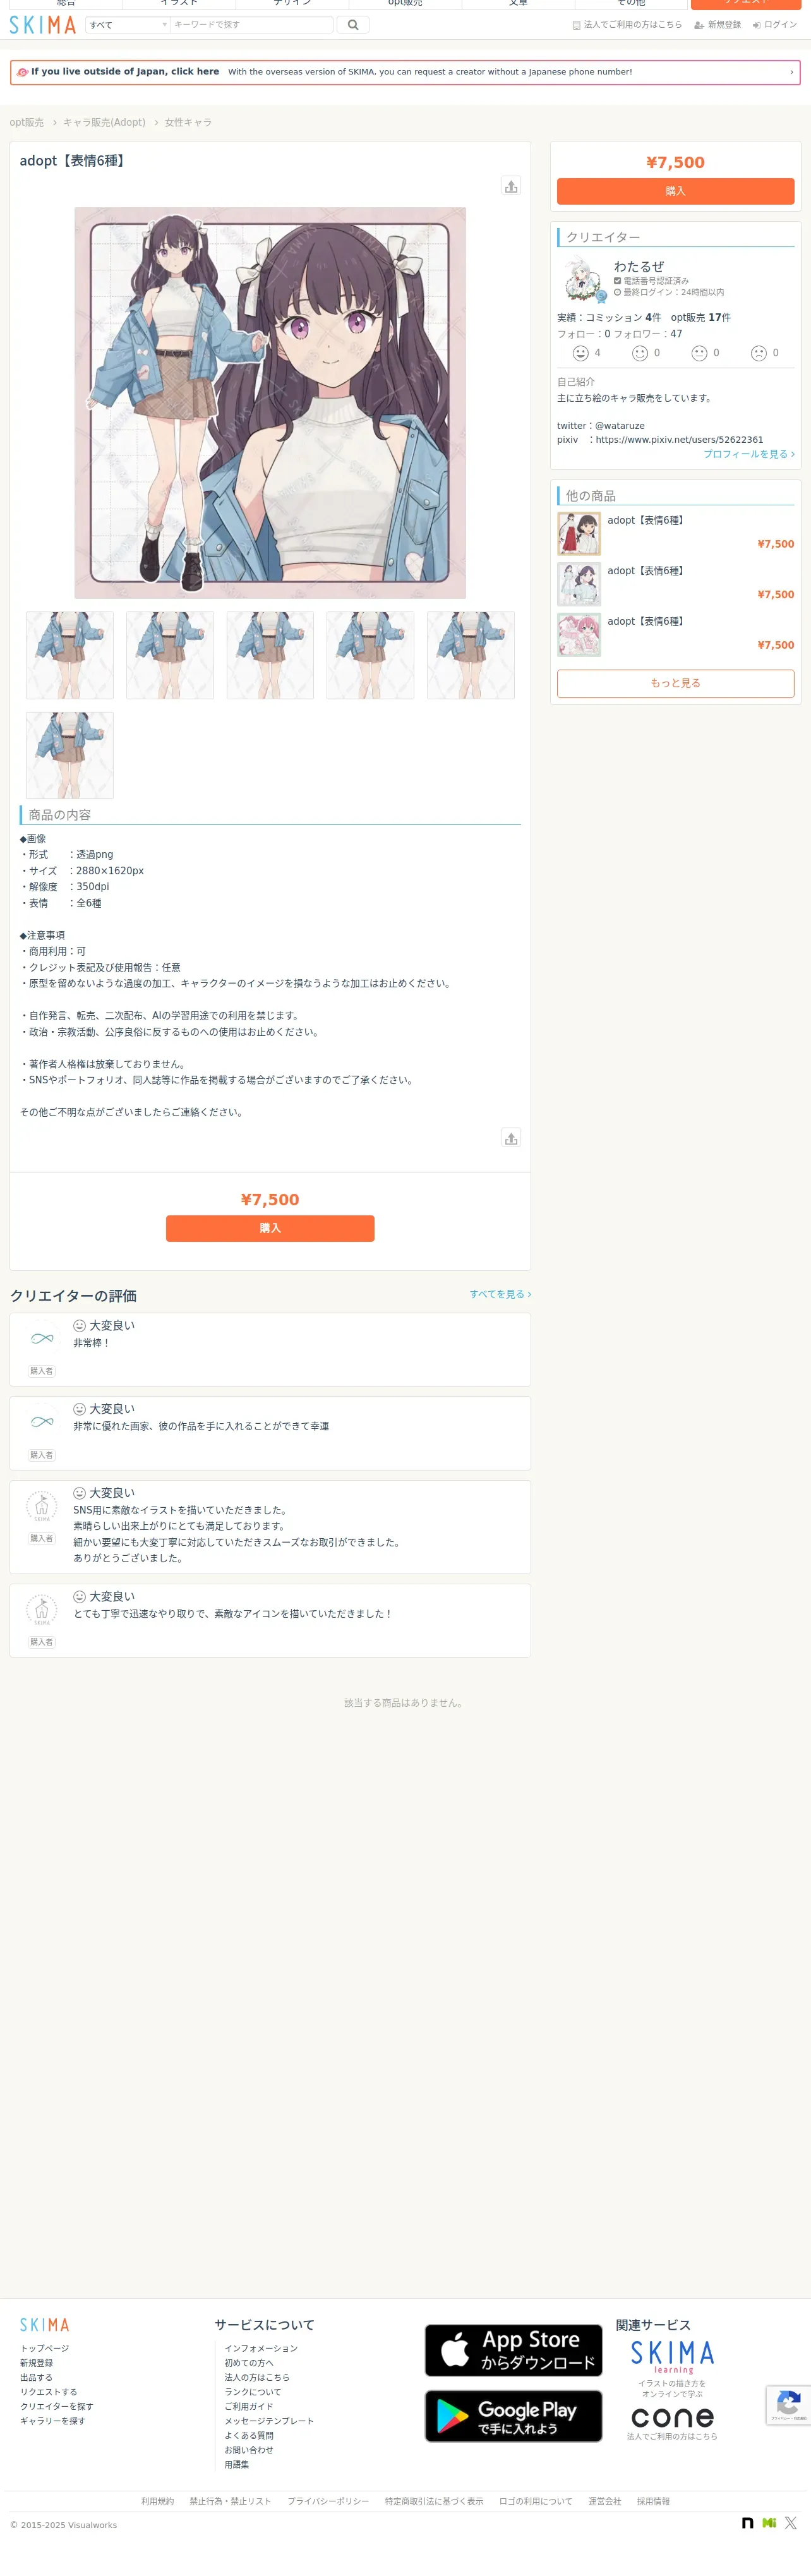Select the third expression thumbnail
The image size is (811, 2576).
[x=270, y=655]
